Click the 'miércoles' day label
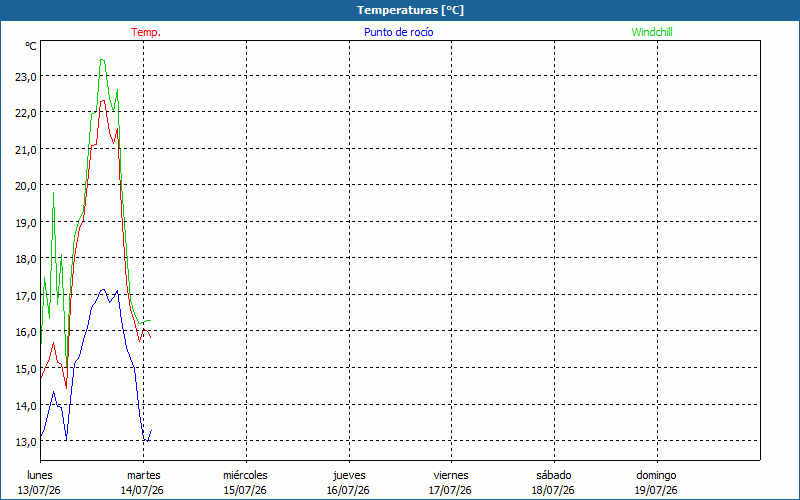This screenshot has width=800, height=500. coord(245,475)
